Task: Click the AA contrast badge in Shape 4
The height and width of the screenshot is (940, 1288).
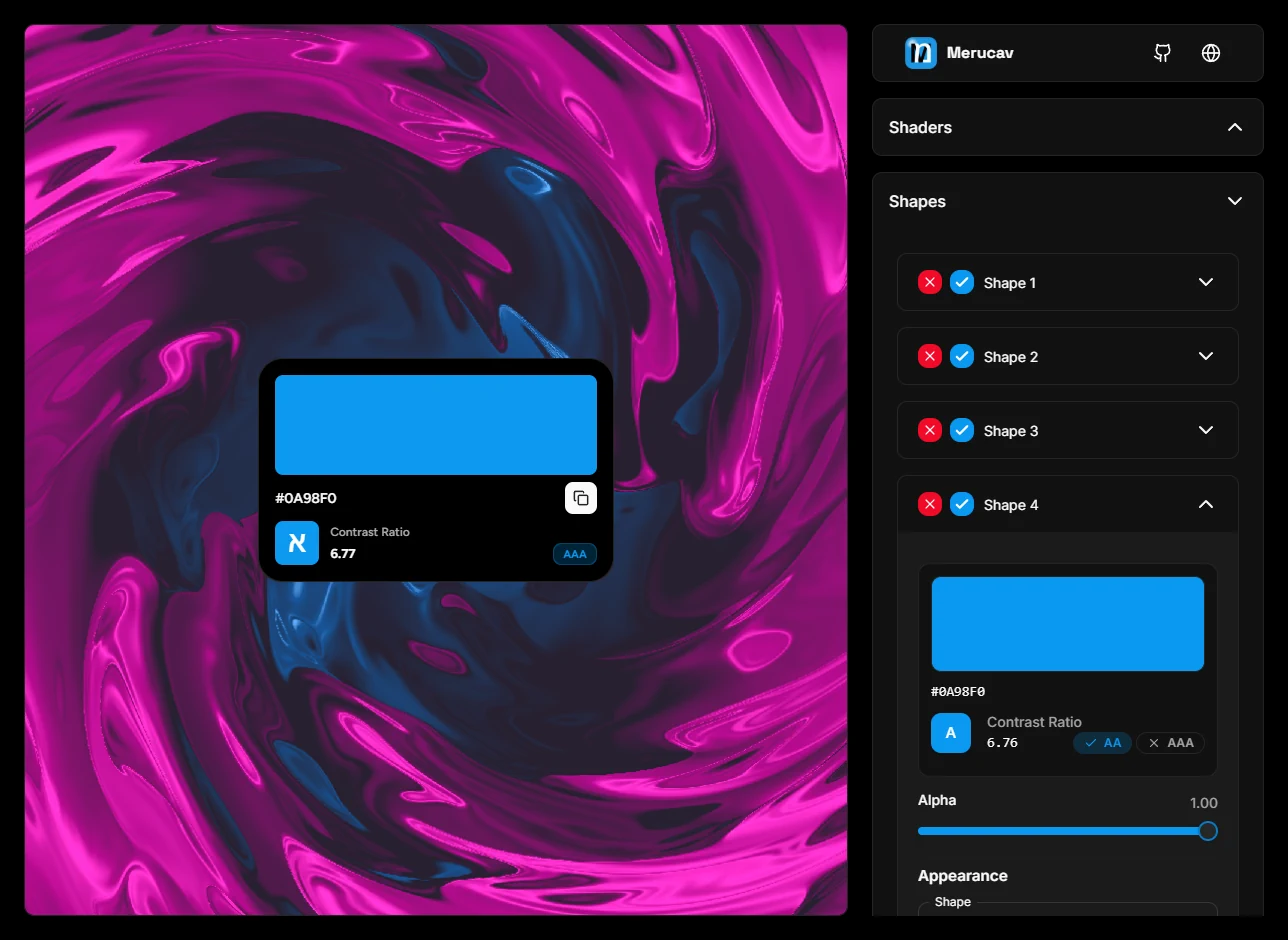Action: 1103,743
